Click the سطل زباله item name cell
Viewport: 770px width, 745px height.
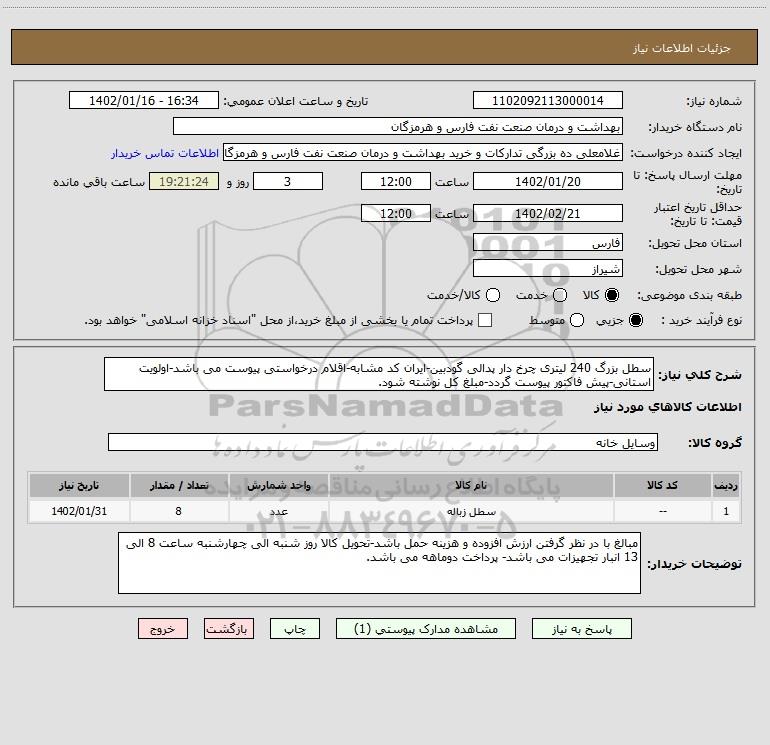pos(471,511)
